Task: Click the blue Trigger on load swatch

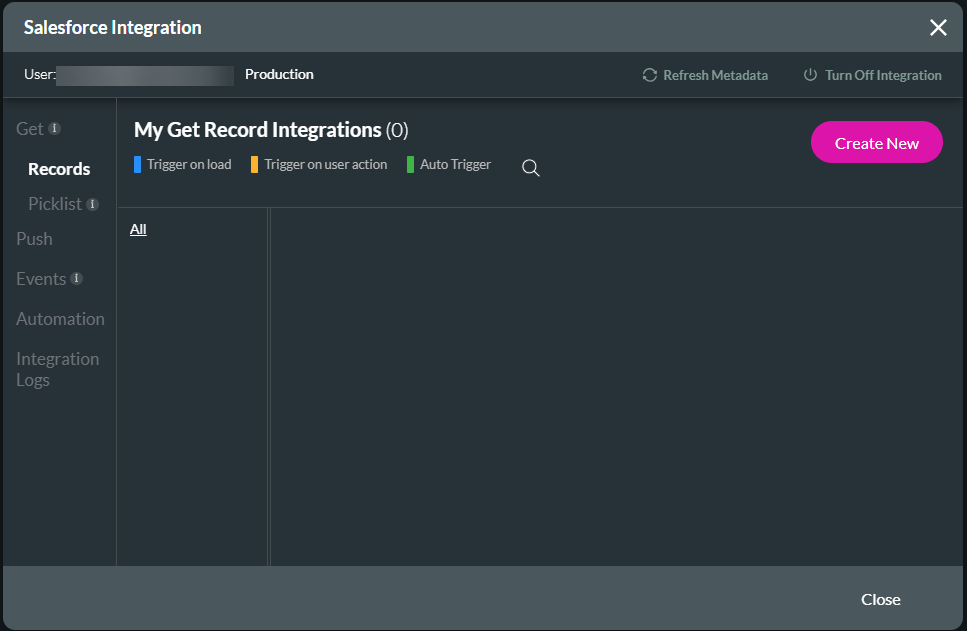Action: 138,165
